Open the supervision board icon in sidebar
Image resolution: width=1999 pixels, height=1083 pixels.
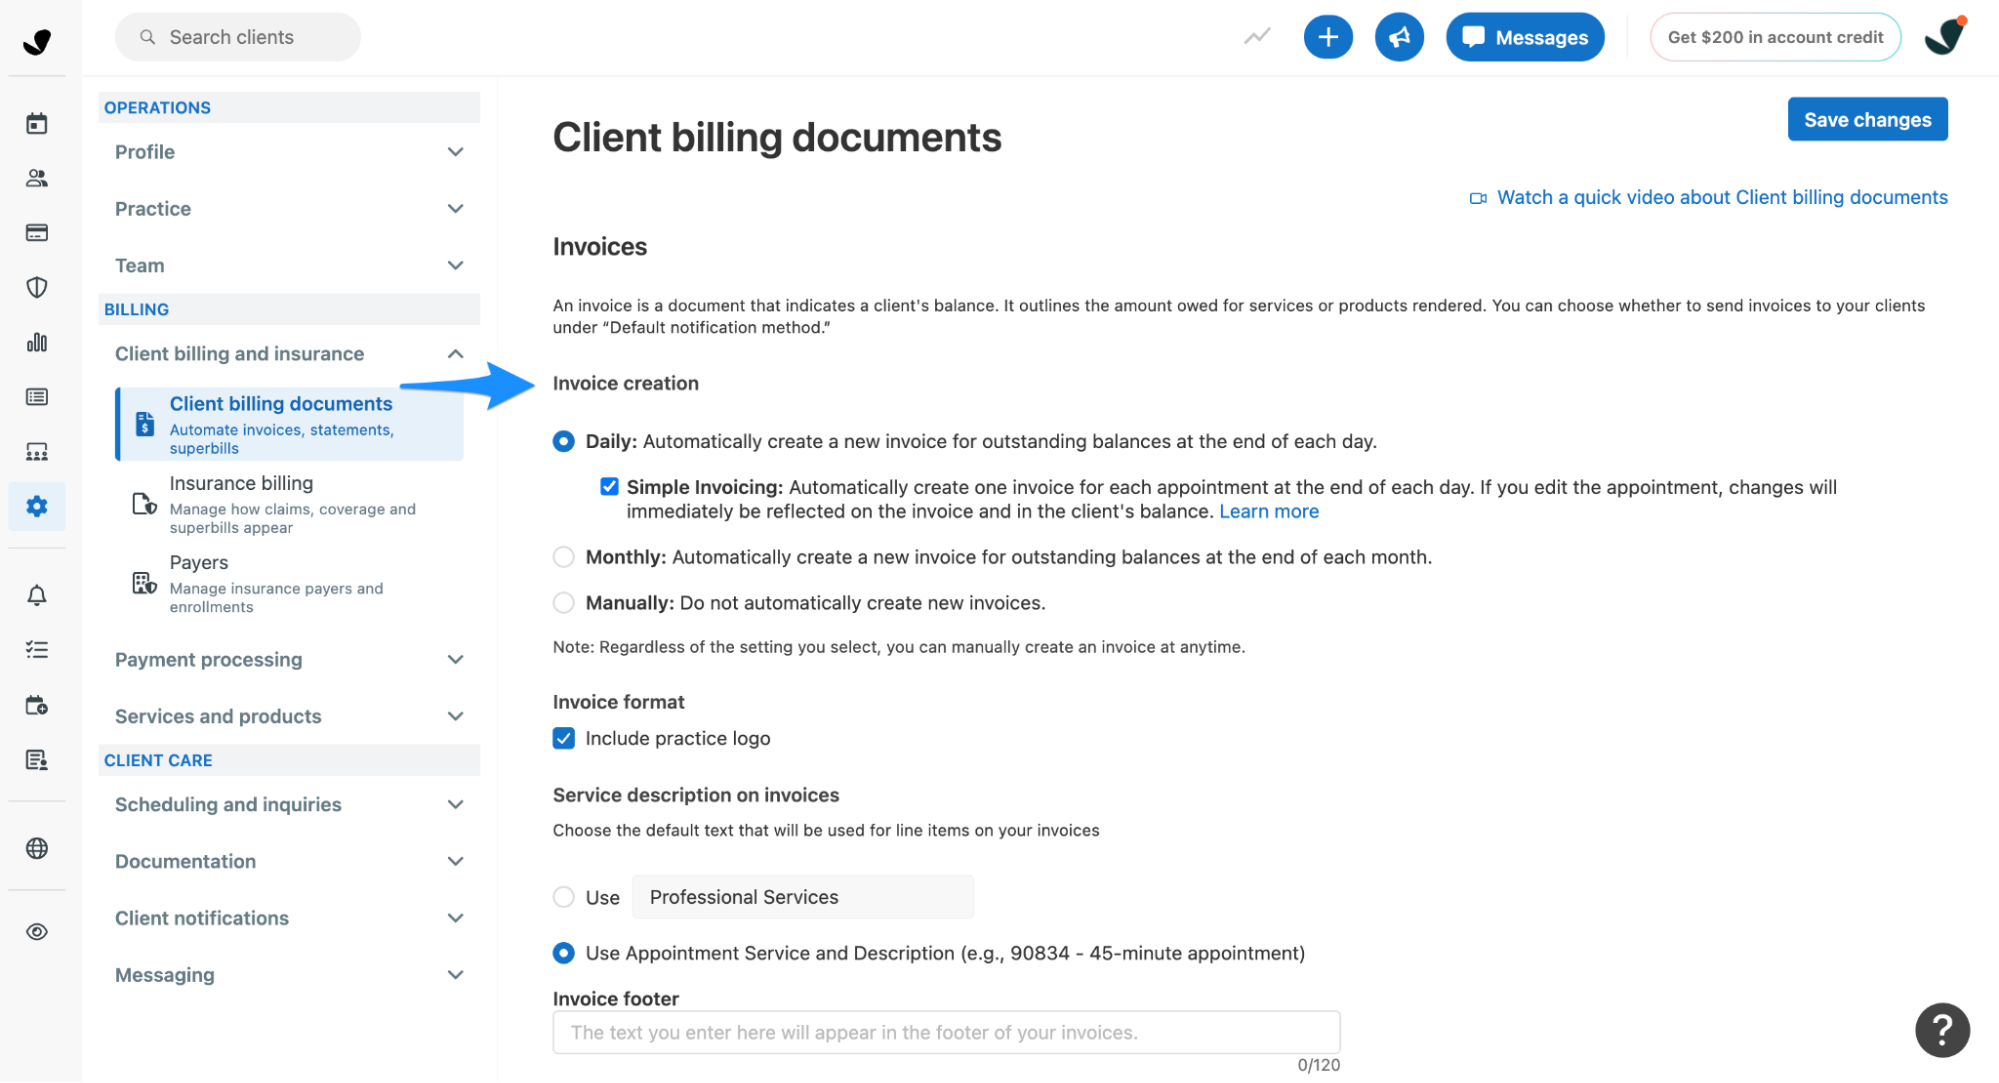tap(37, 452)
